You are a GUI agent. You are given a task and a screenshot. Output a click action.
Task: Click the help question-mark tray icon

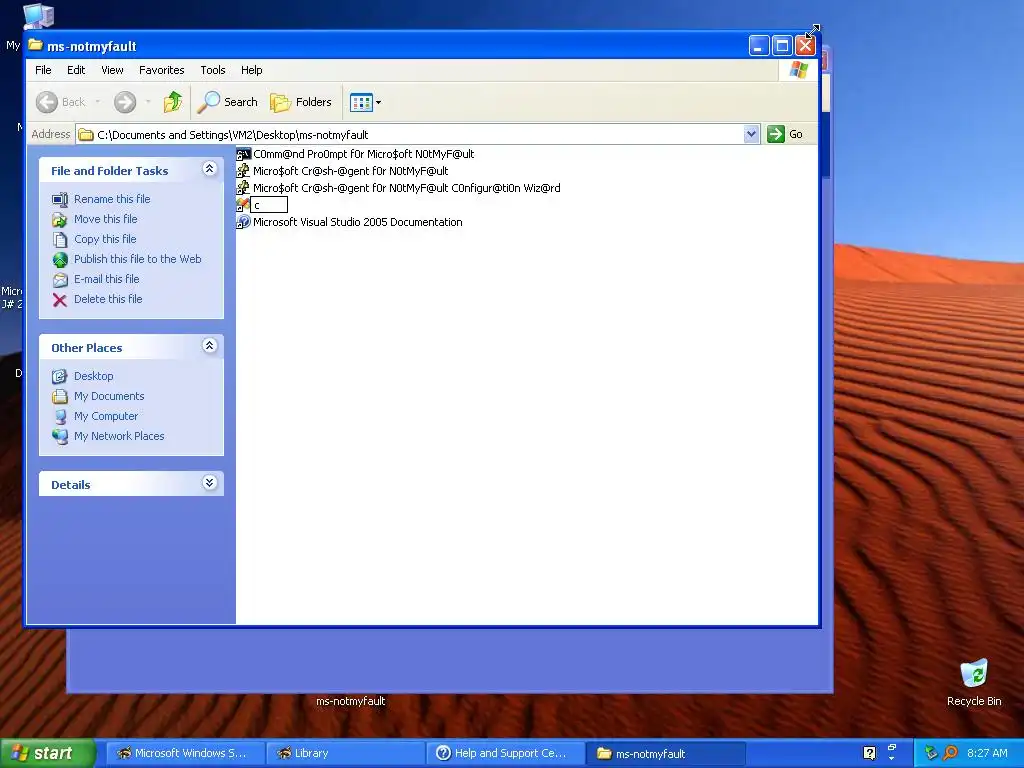coord(869,753)
